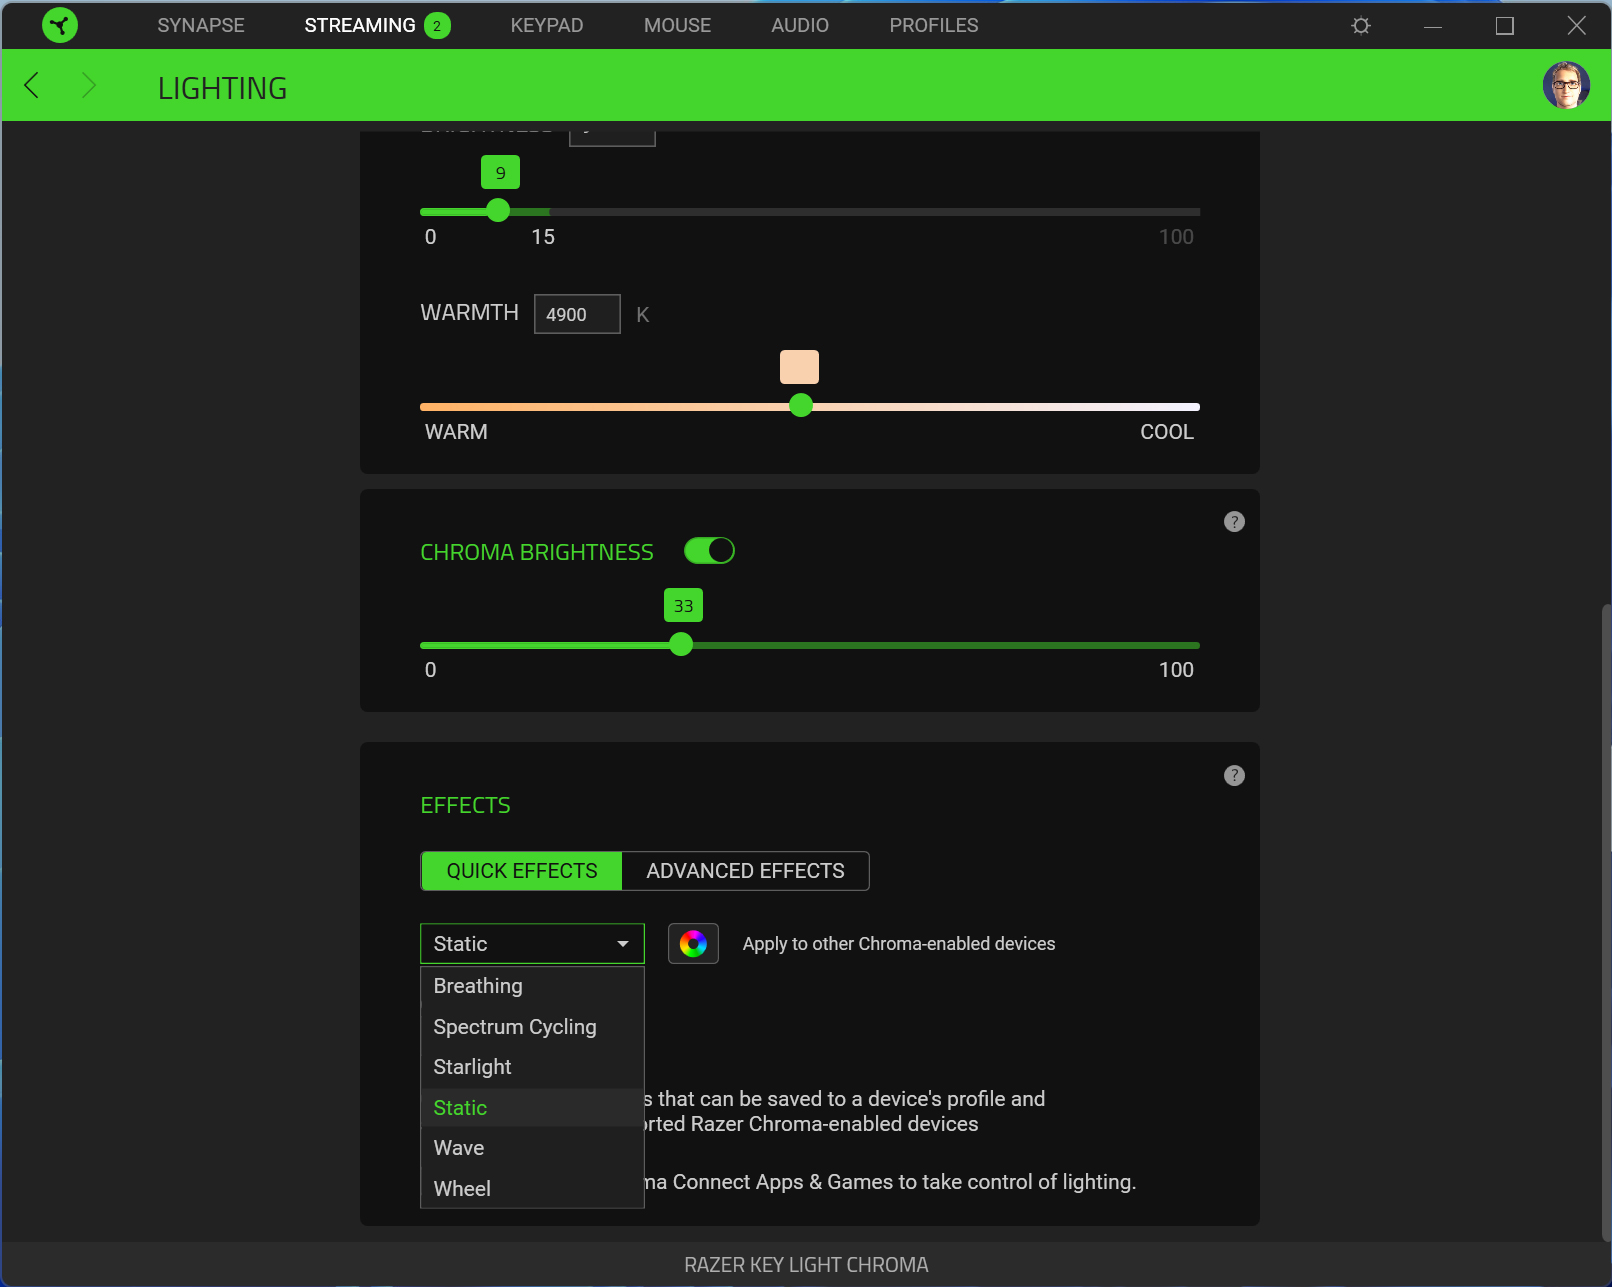Switch to the Mouse tab
The width and height of the screenshot is (1612, 1287).
tap(678, 26)
